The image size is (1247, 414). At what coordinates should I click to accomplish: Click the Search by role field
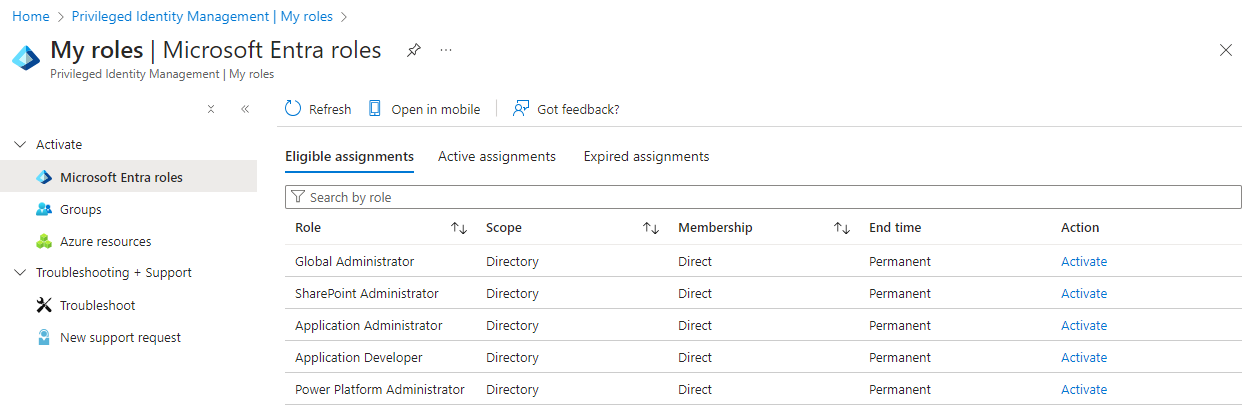[x=760, y=197]
